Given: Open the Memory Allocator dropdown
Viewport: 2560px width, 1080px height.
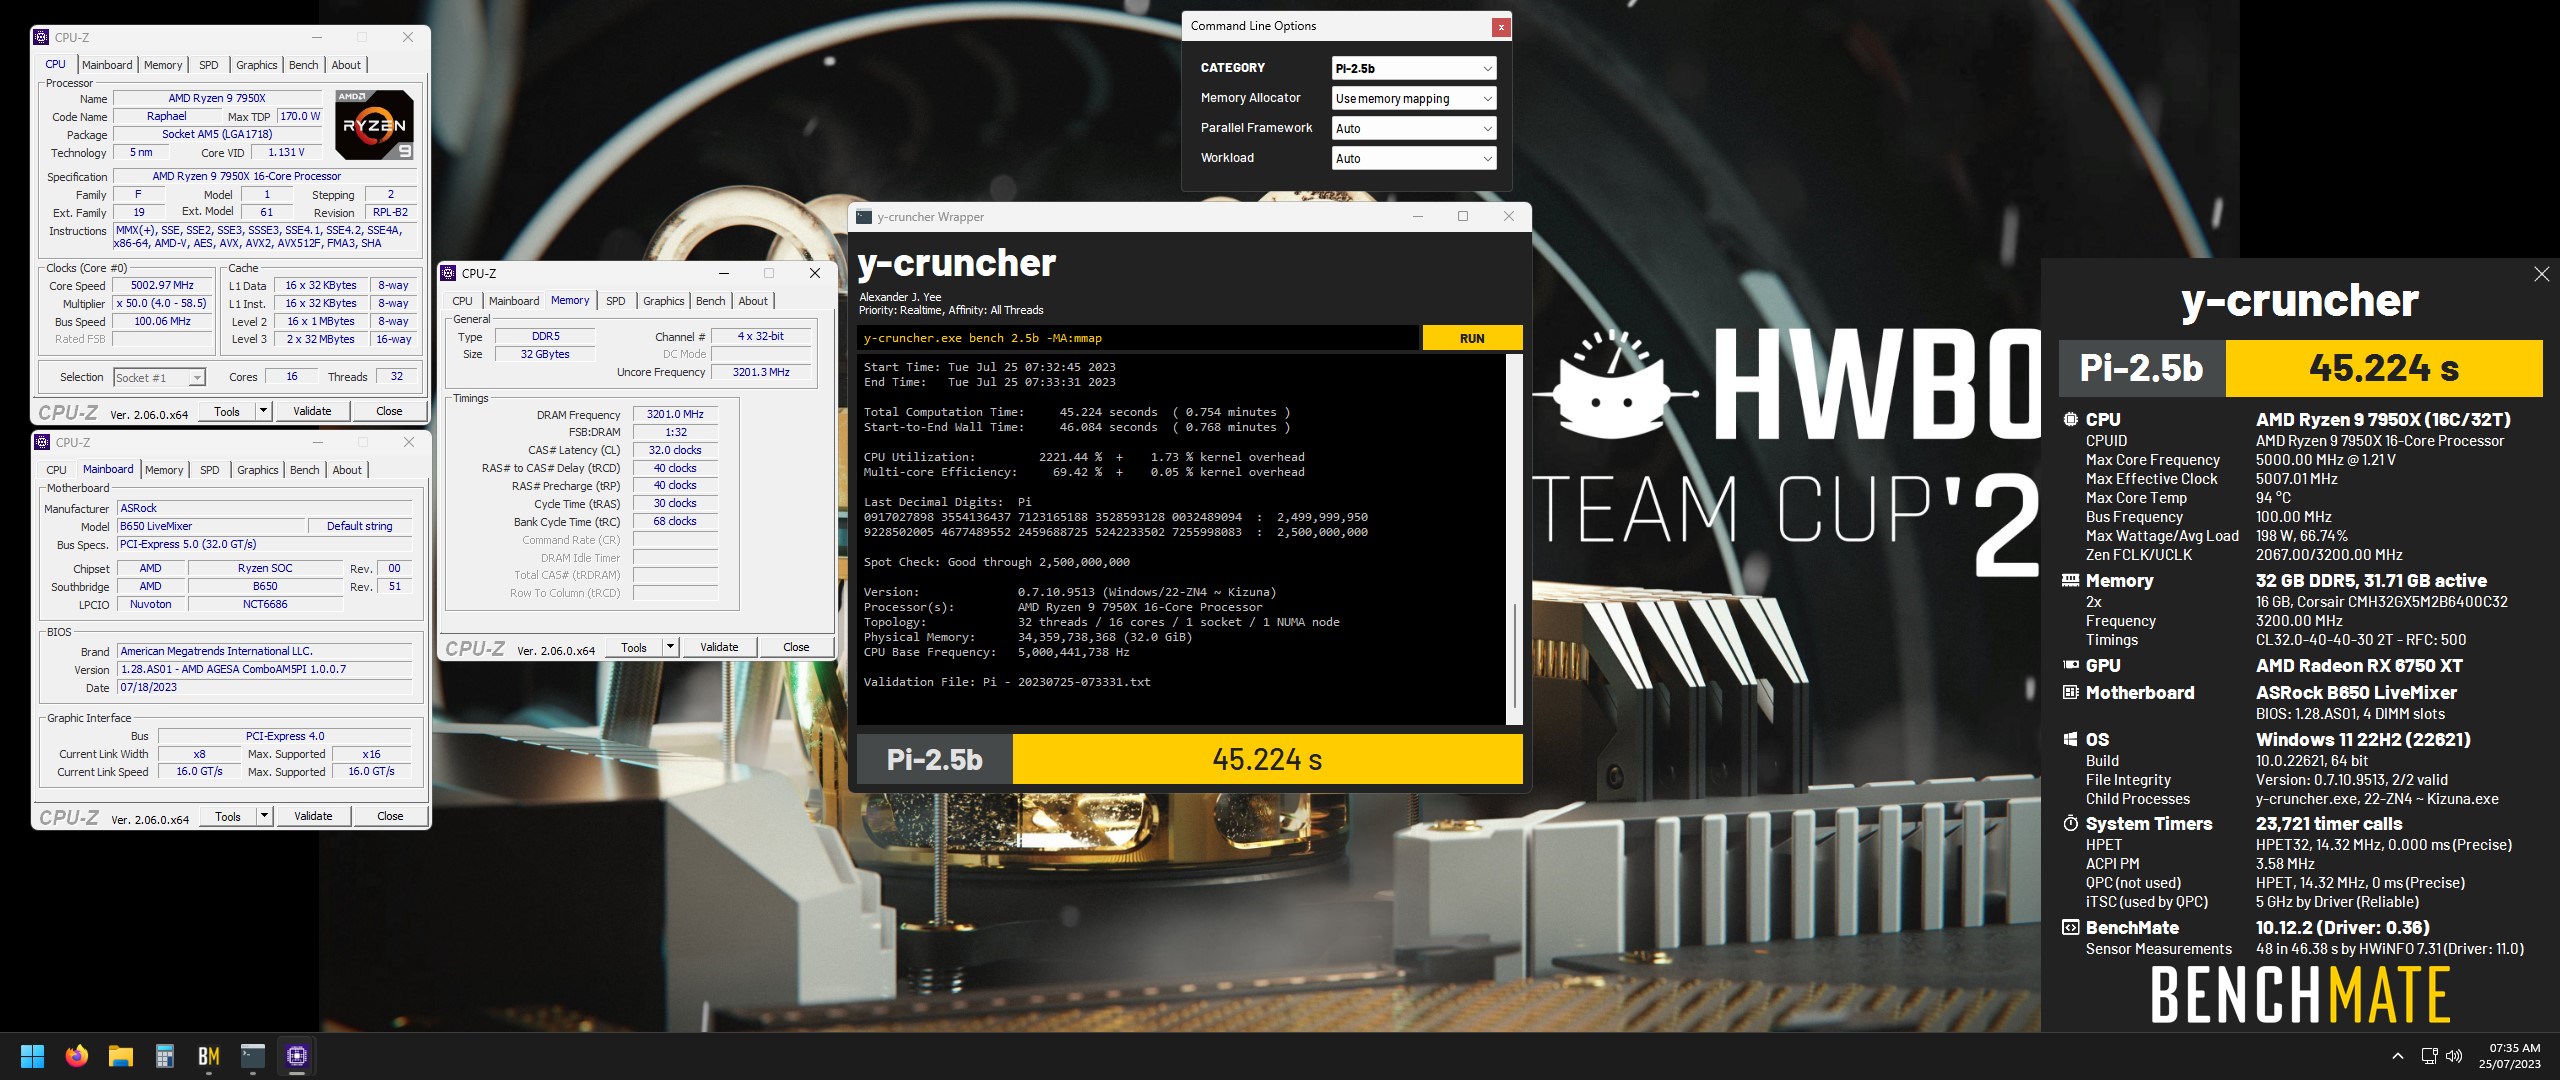Looking at the screenshot, I should coord(1413,98).
